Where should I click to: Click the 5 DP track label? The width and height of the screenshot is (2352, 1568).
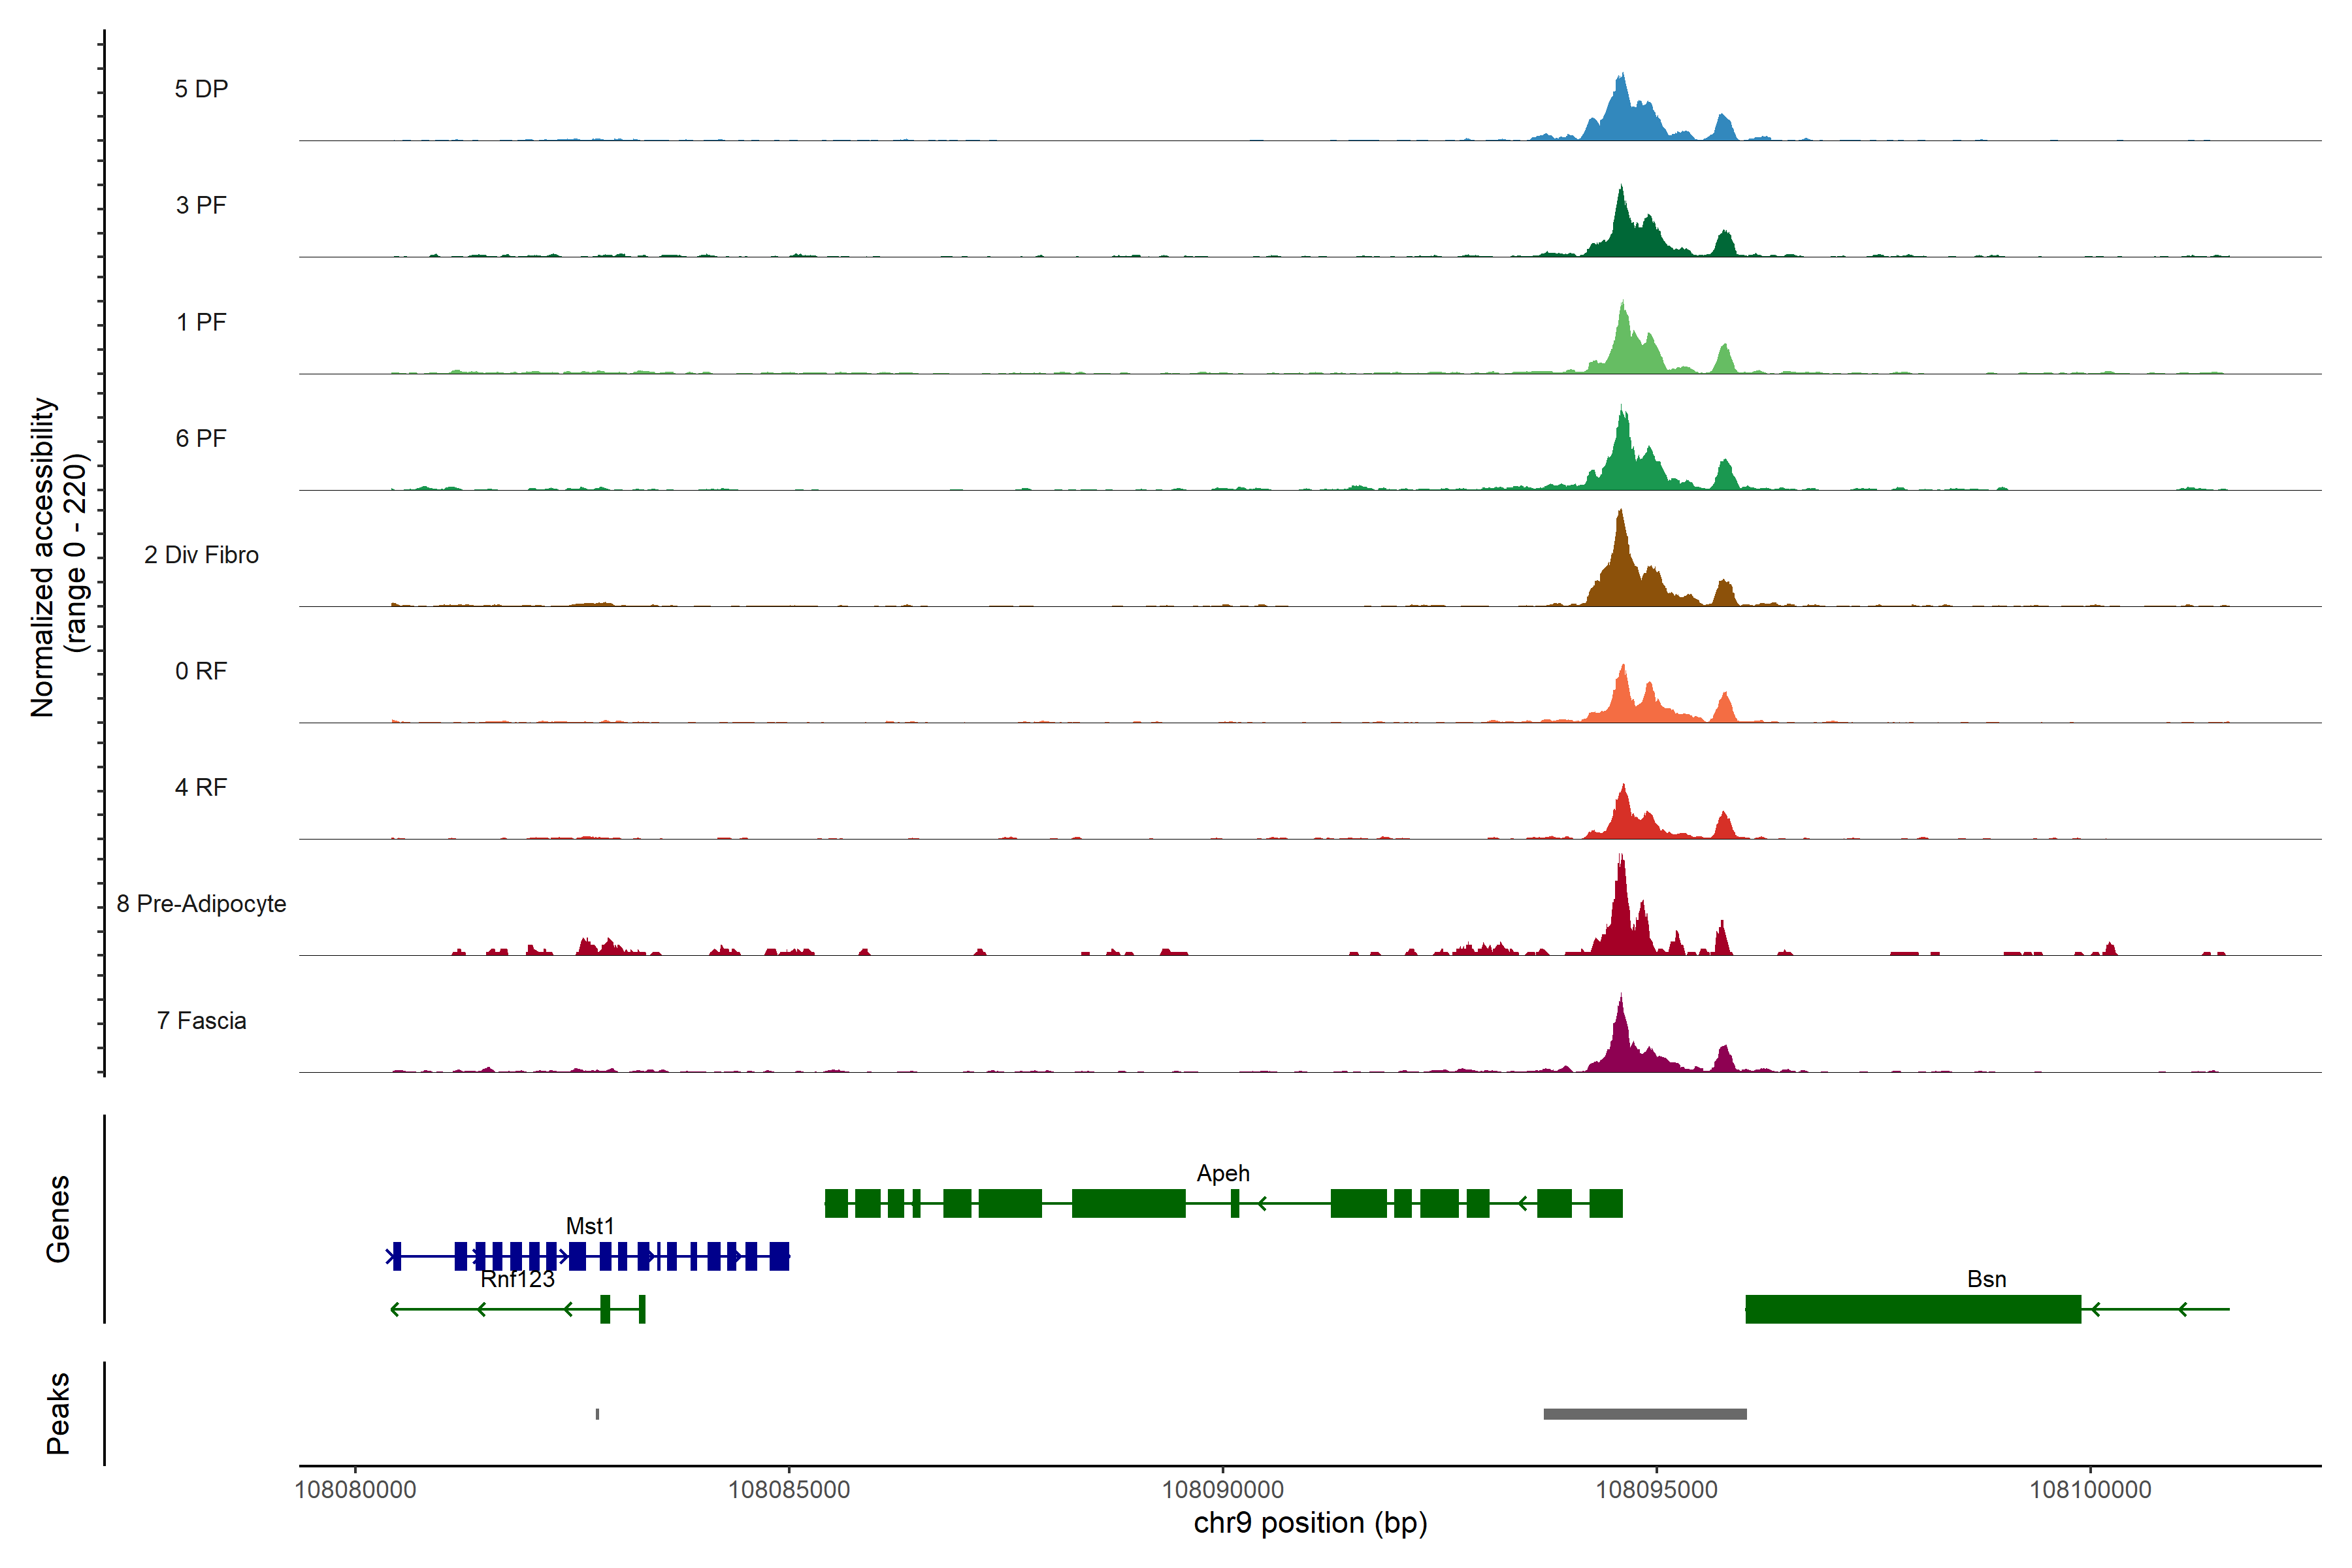(201, 89)
